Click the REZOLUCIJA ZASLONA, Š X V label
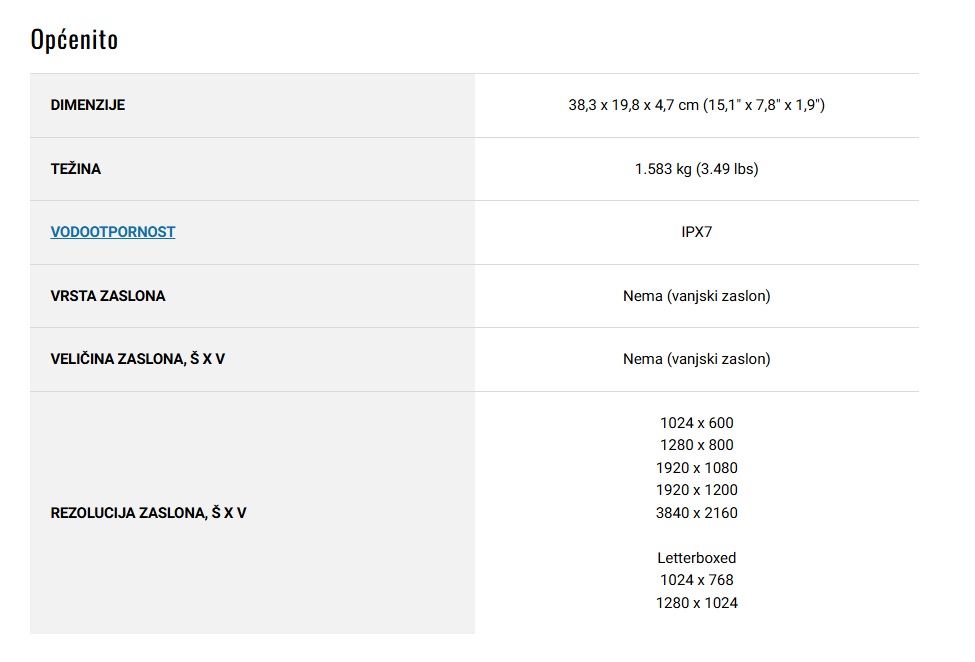Screen dimensions: 975x662 (148, 513)
